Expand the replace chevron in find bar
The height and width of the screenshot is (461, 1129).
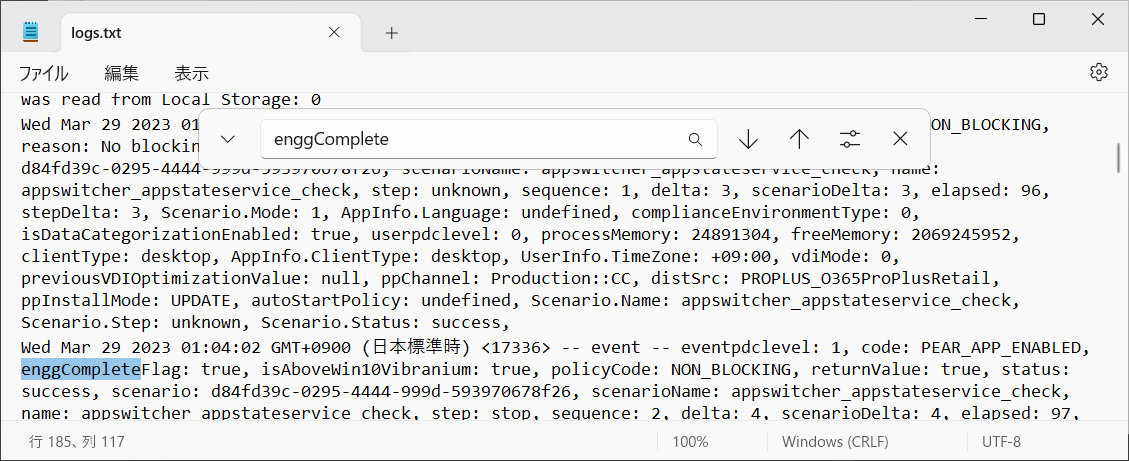[x=228, y=139]
